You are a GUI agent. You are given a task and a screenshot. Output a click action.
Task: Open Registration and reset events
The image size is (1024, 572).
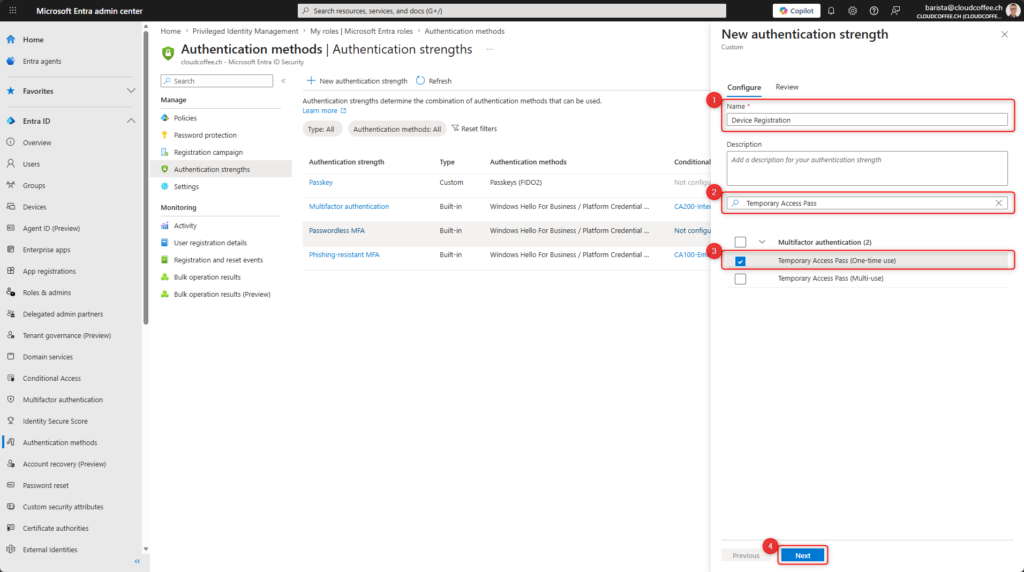(218, 260)
